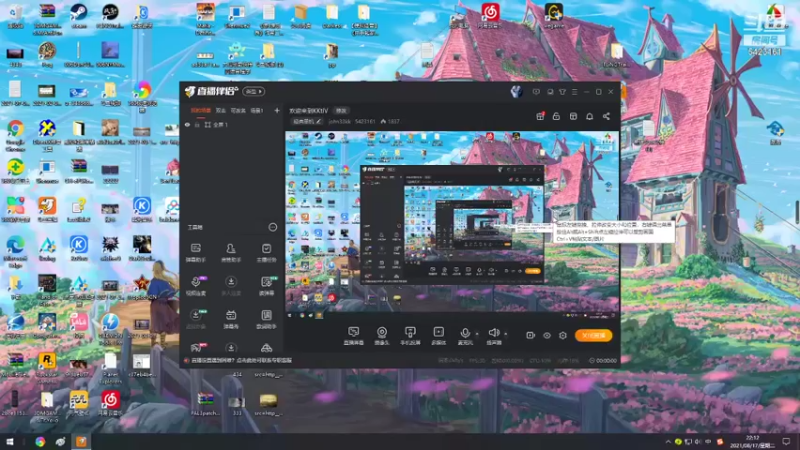Toggle the preview eye icon near settings
This screenshot has height=450, width=800.
pyautogui.click(x=546, y=335)
